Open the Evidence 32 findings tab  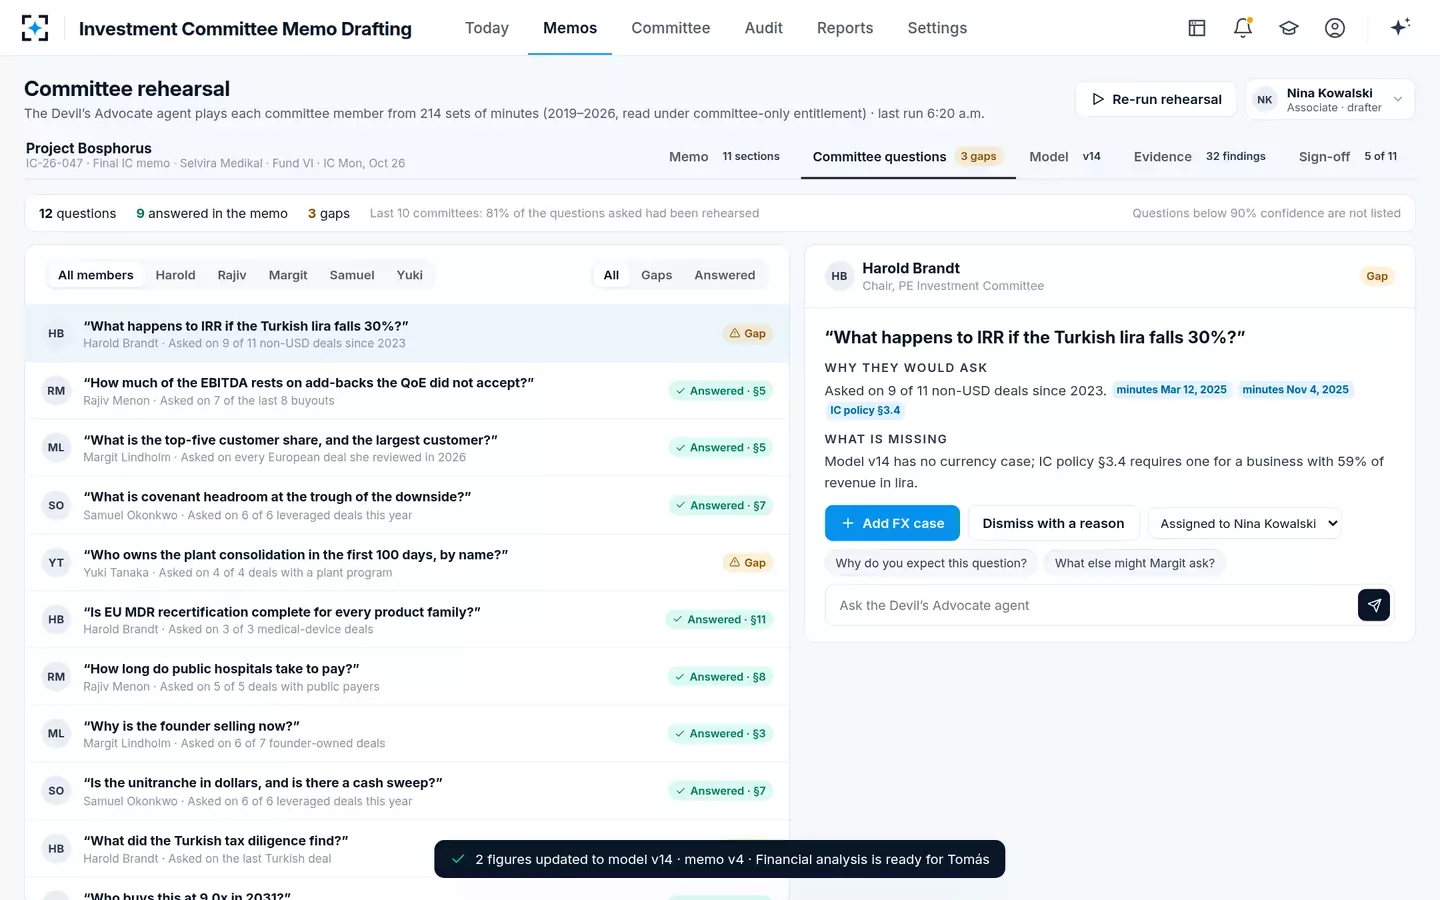pyautogui.click(x=1199, y=157)
